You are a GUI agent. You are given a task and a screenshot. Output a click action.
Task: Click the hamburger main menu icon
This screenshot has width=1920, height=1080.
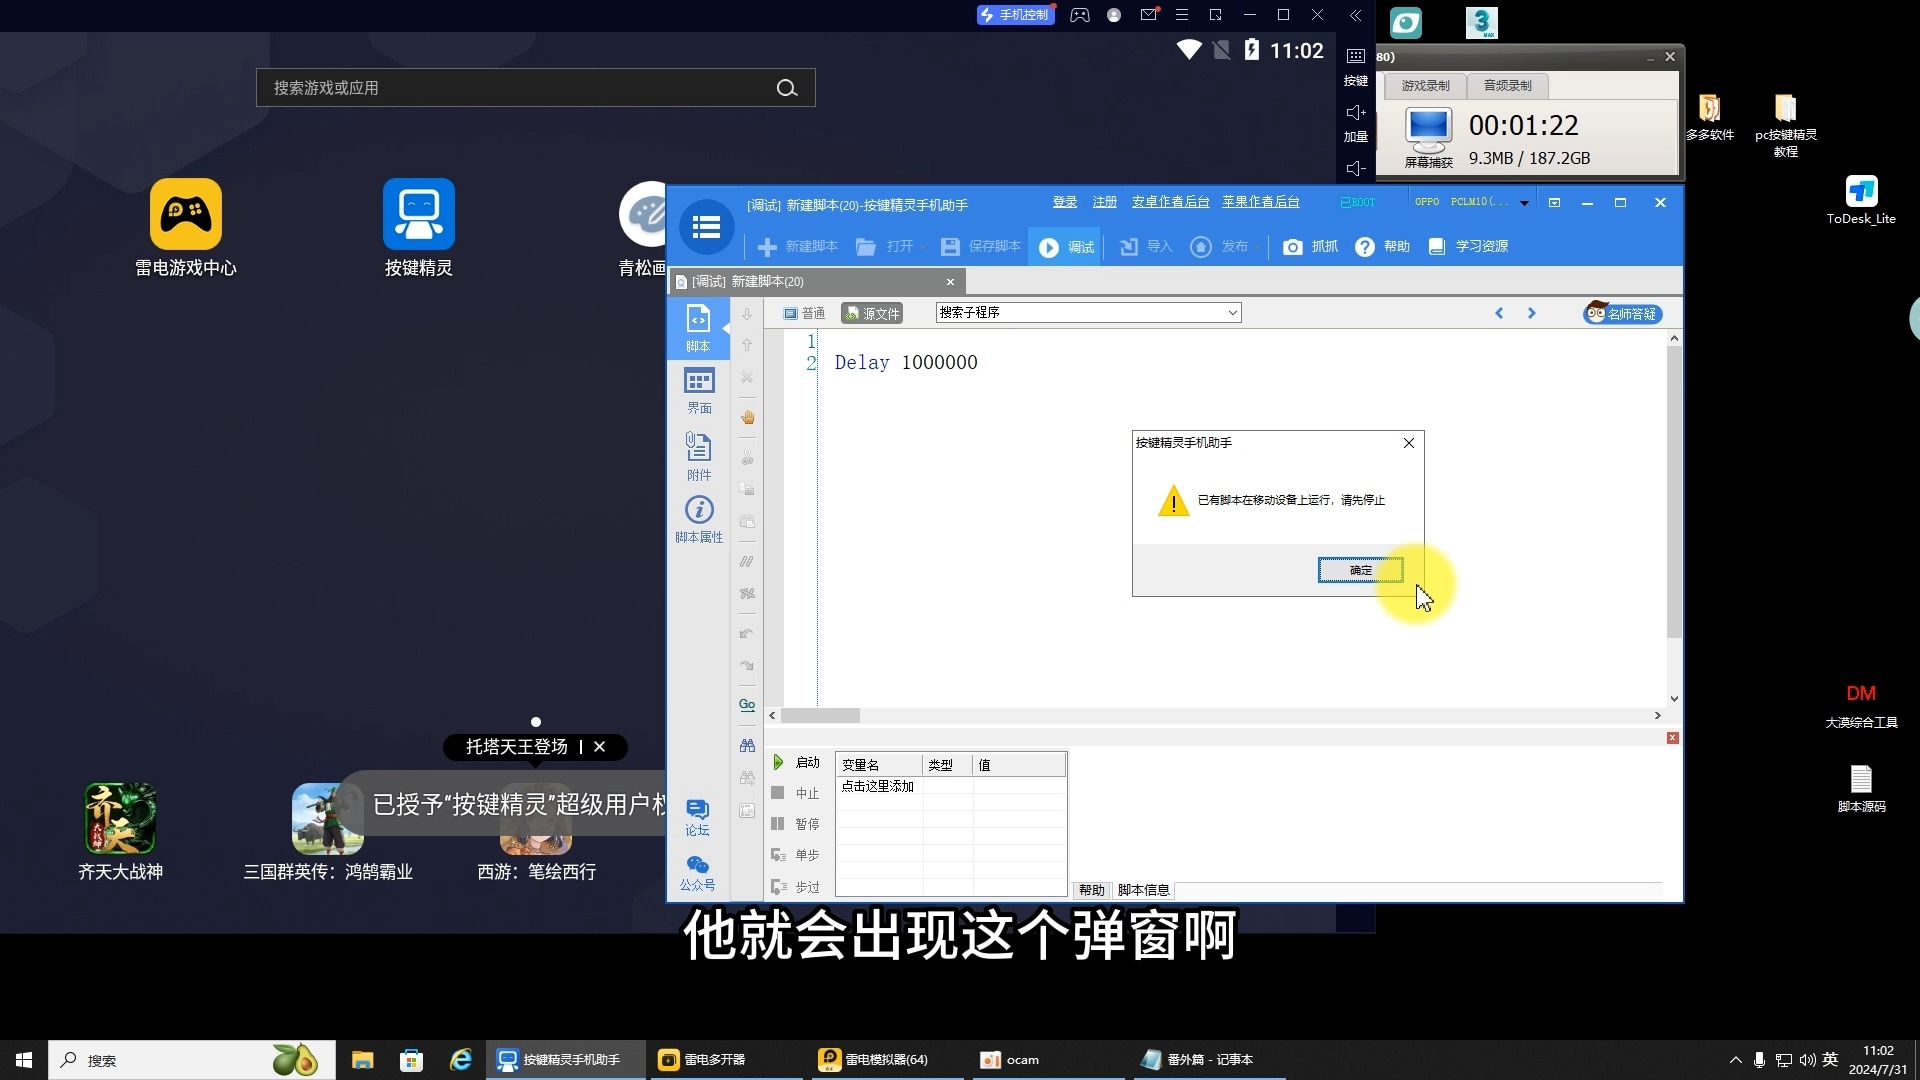[706, 227]
